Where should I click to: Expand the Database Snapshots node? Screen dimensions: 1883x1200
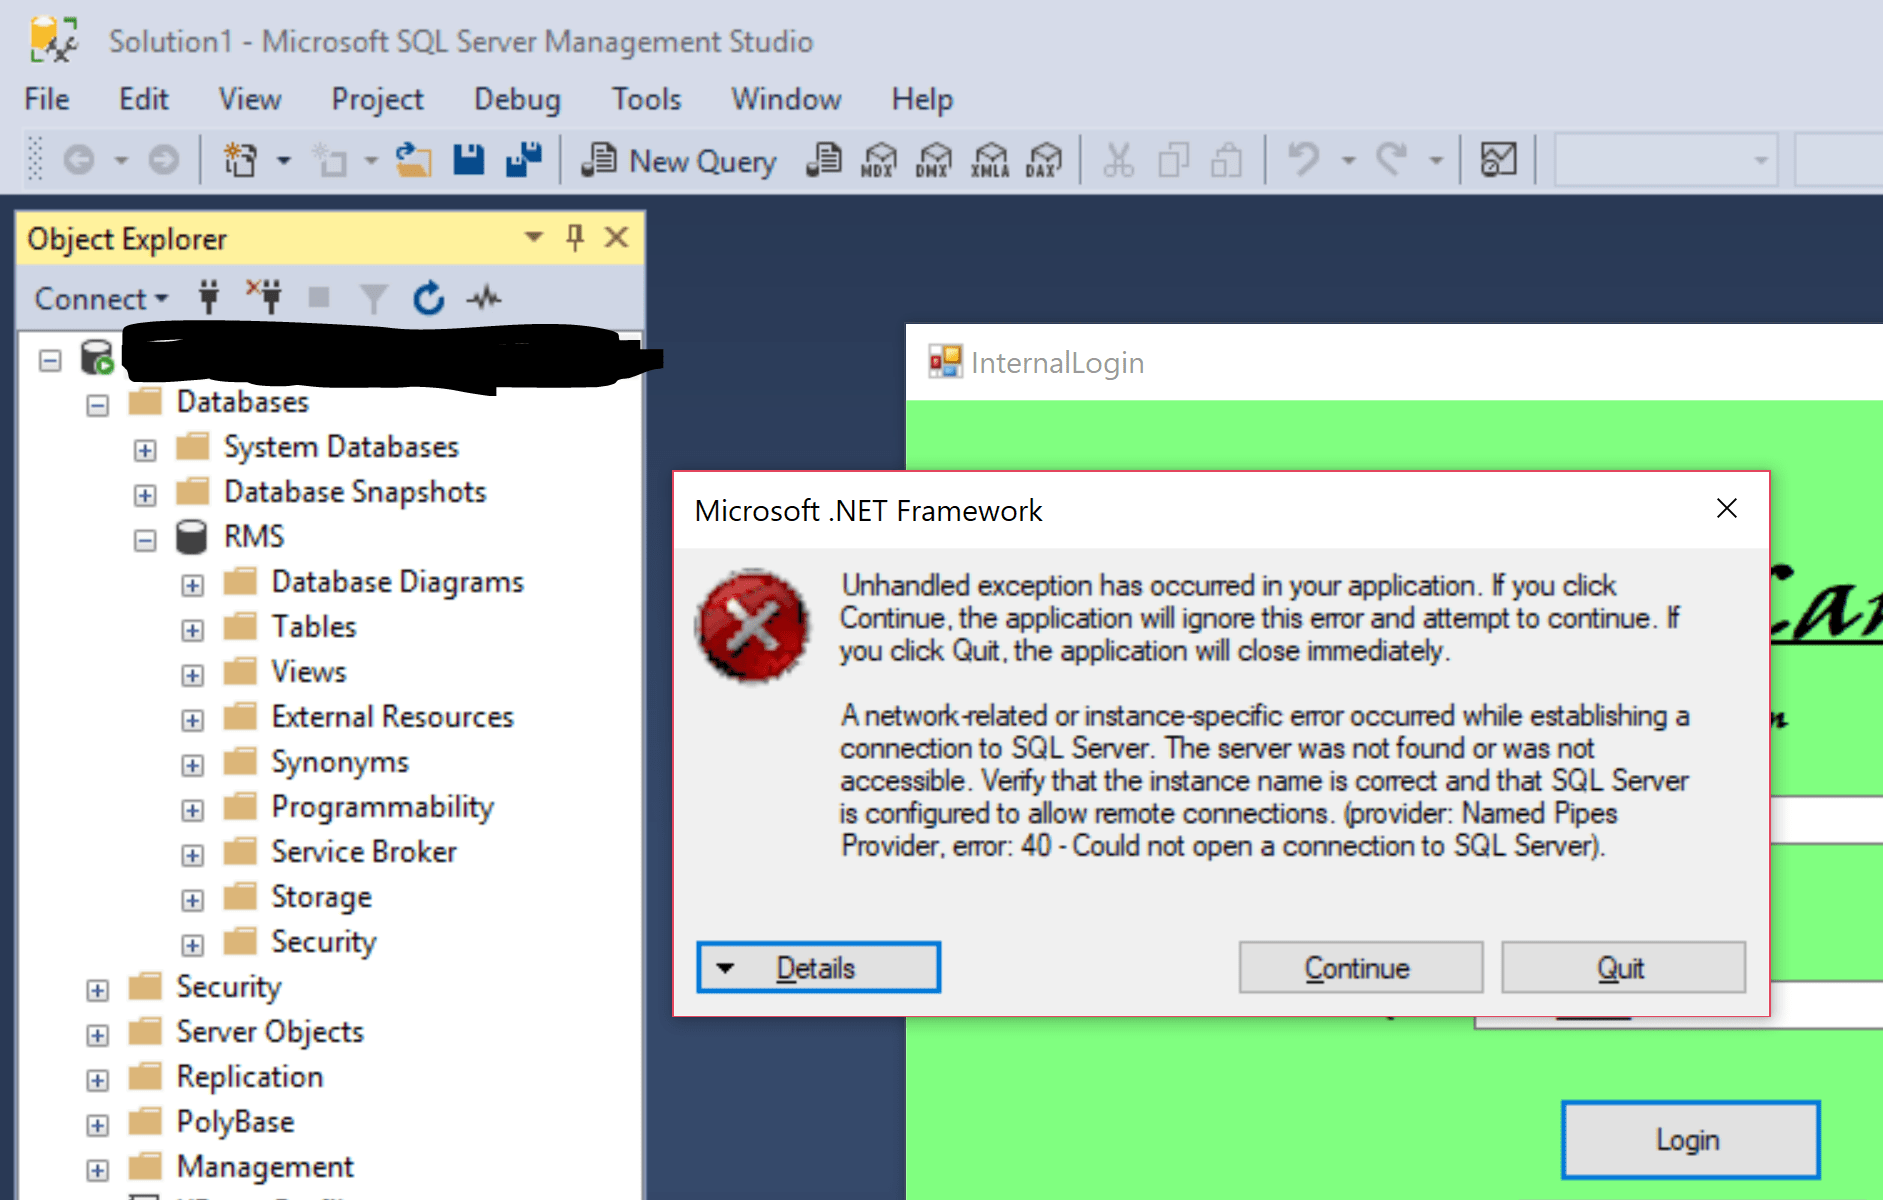click(x=145, y=495)
